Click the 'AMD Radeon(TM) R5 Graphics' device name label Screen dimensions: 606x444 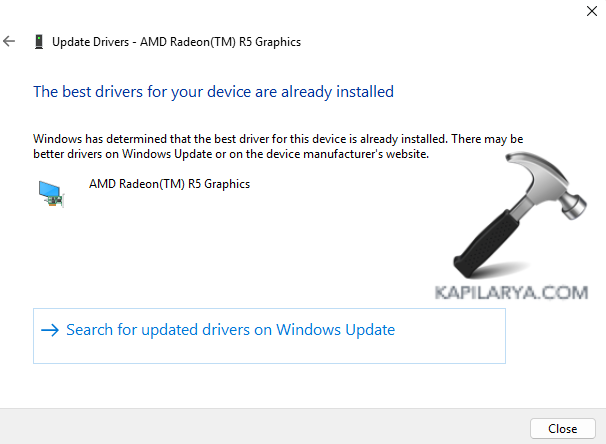[169, 184]
